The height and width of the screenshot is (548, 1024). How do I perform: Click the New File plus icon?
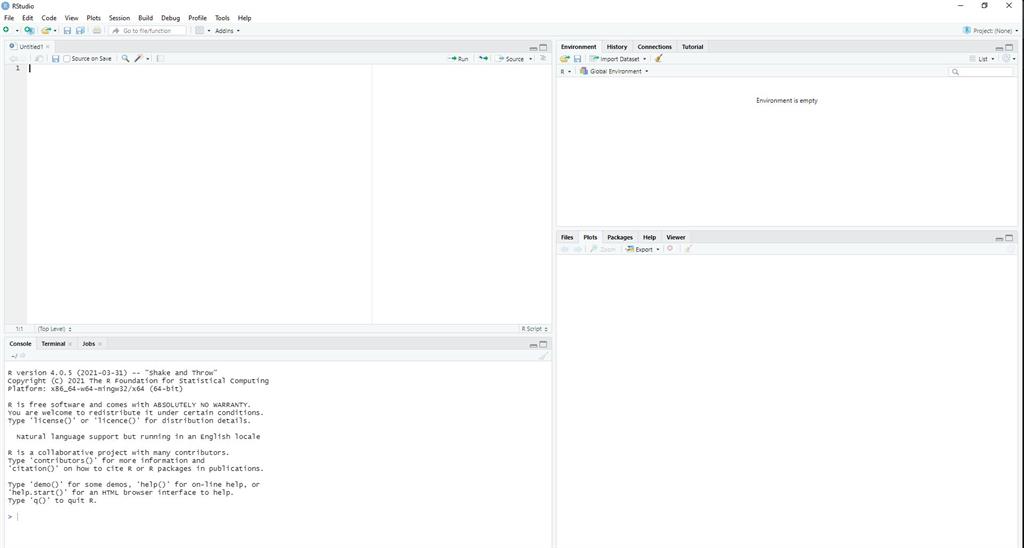coord(7,30)
